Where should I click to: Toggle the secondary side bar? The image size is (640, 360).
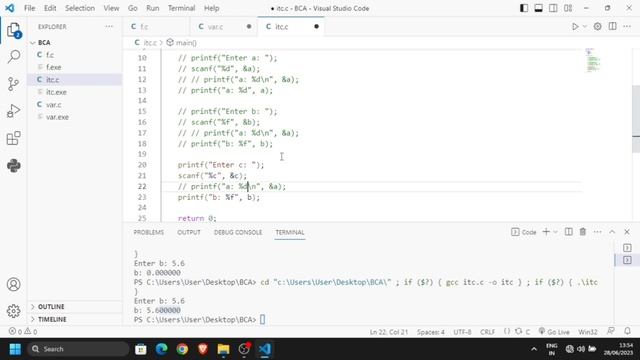(x=553, y=8)
